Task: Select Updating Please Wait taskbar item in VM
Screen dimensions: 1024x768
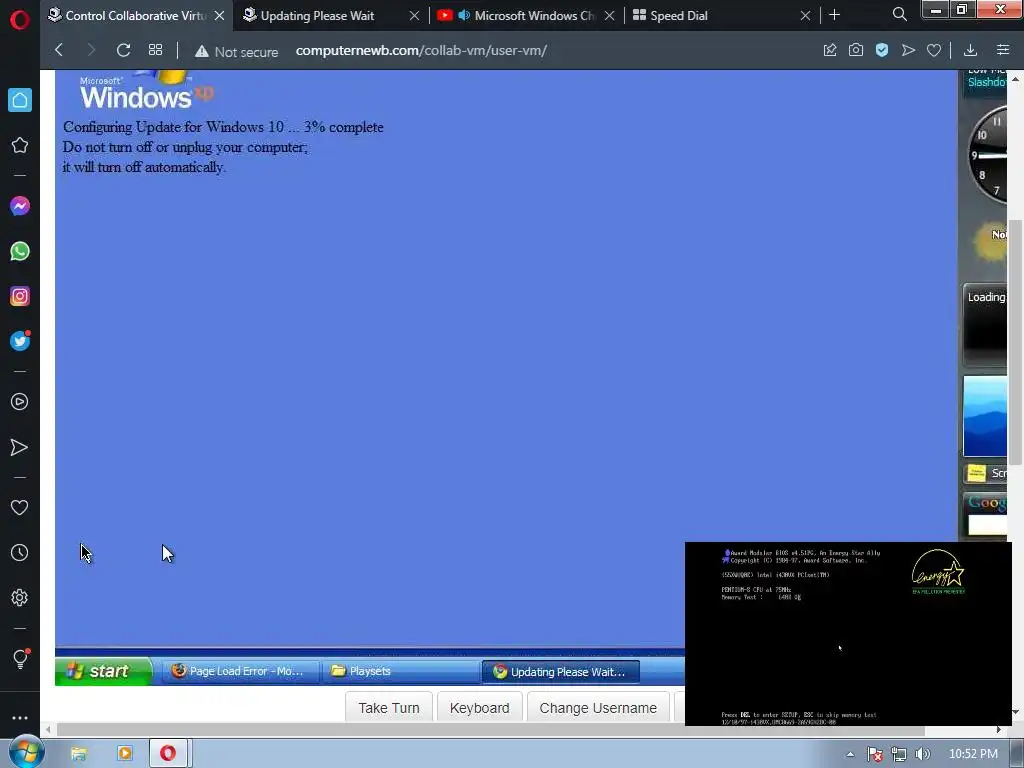Action: click(560, 671)
